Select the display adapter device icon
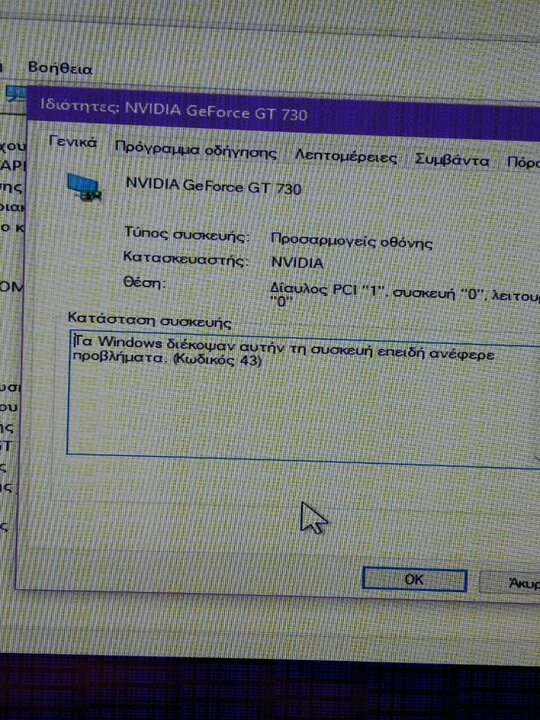Image resolution: width=540 pixels, height=720 pixels. [x=84, y=188]
